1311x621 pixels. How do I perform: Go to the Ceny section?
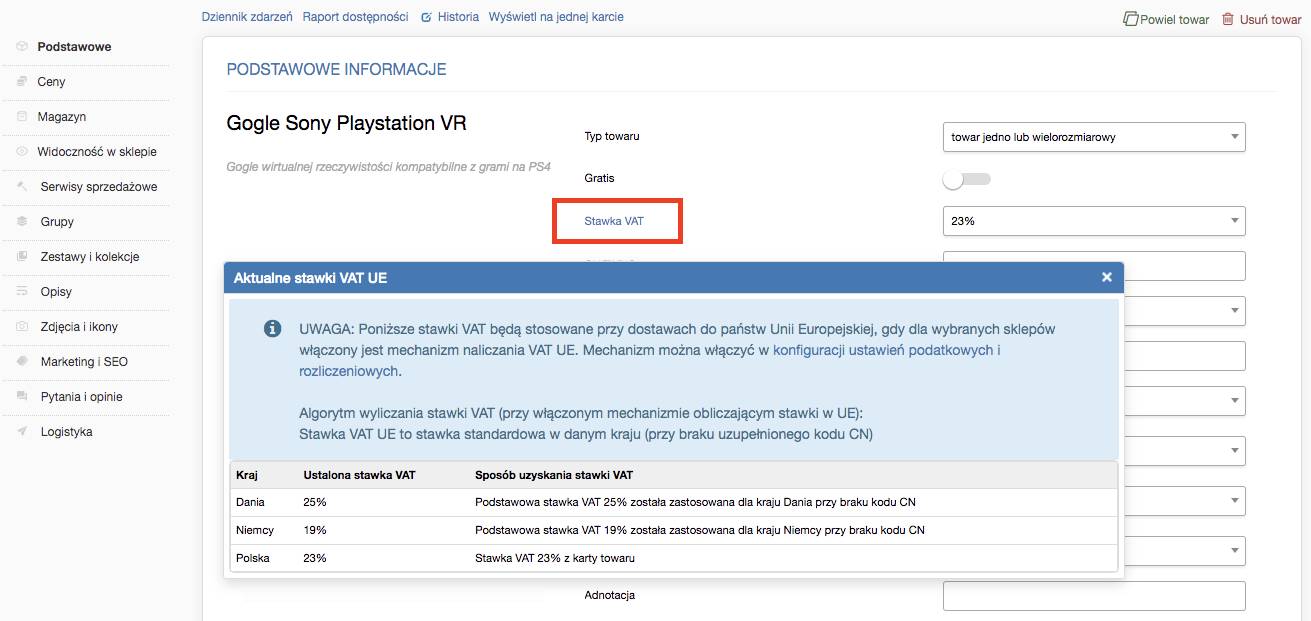[x=51, y=82]
